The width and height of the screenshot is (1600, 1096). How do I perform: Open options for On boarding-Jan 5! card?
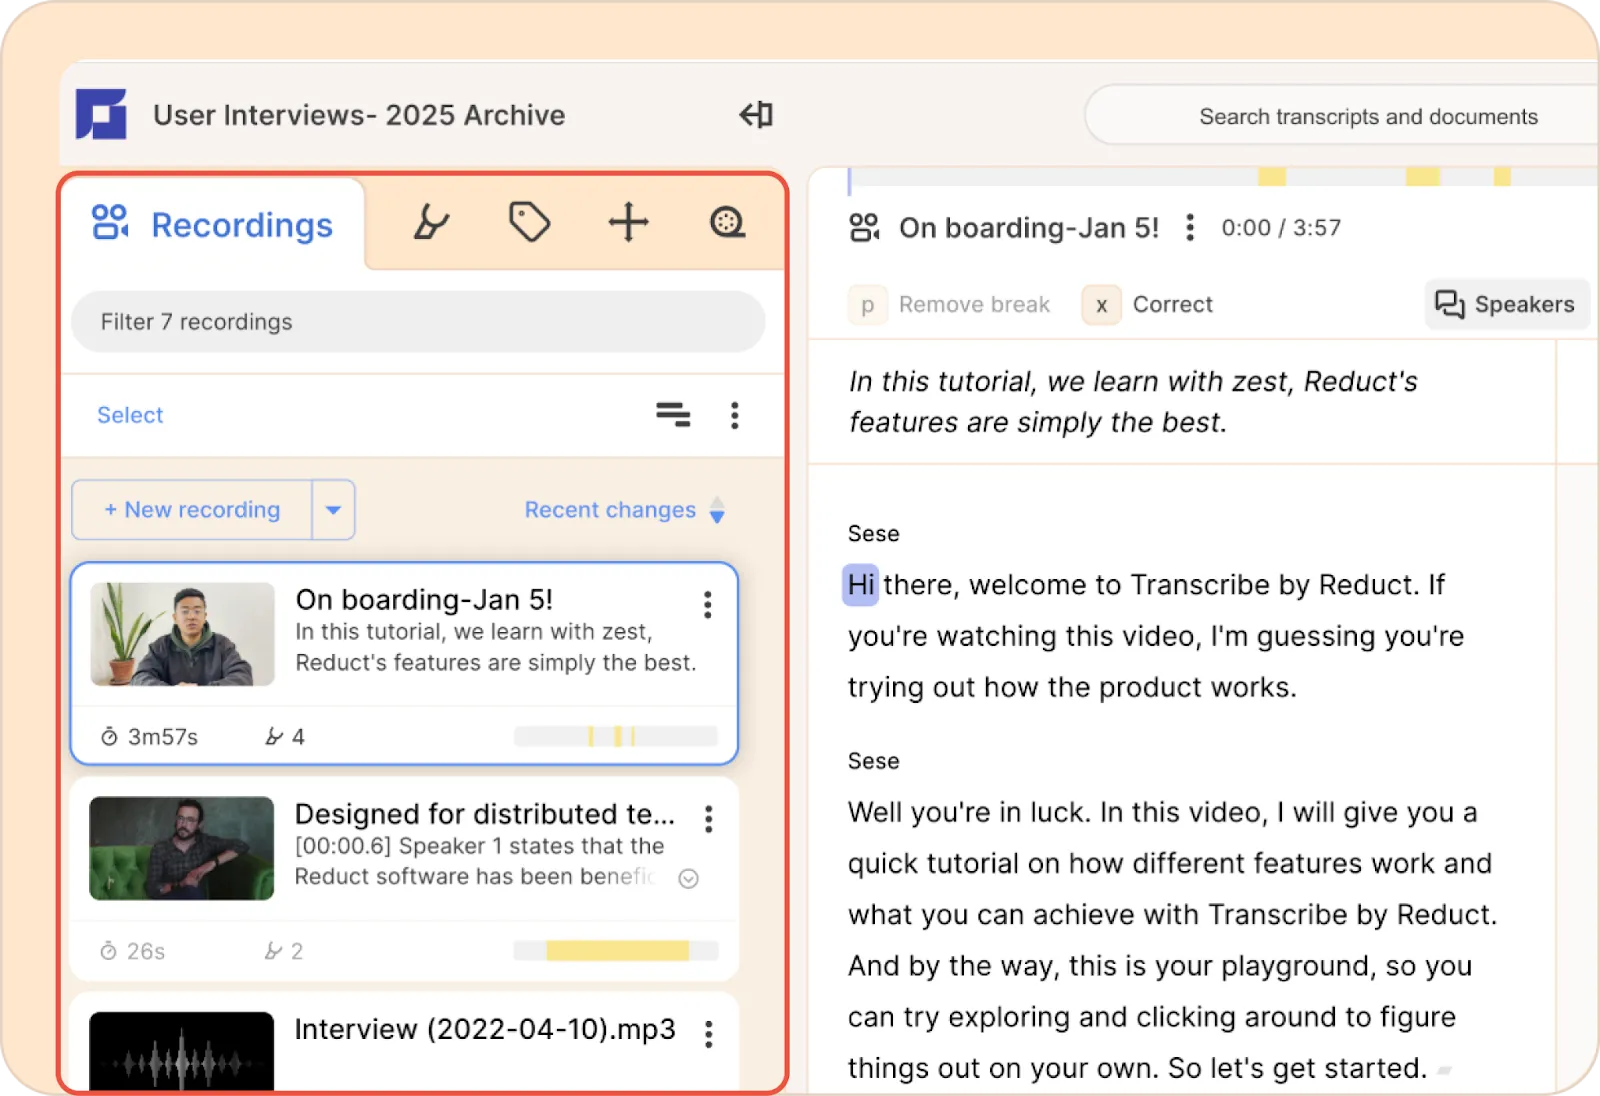click(x=708, y=604)
